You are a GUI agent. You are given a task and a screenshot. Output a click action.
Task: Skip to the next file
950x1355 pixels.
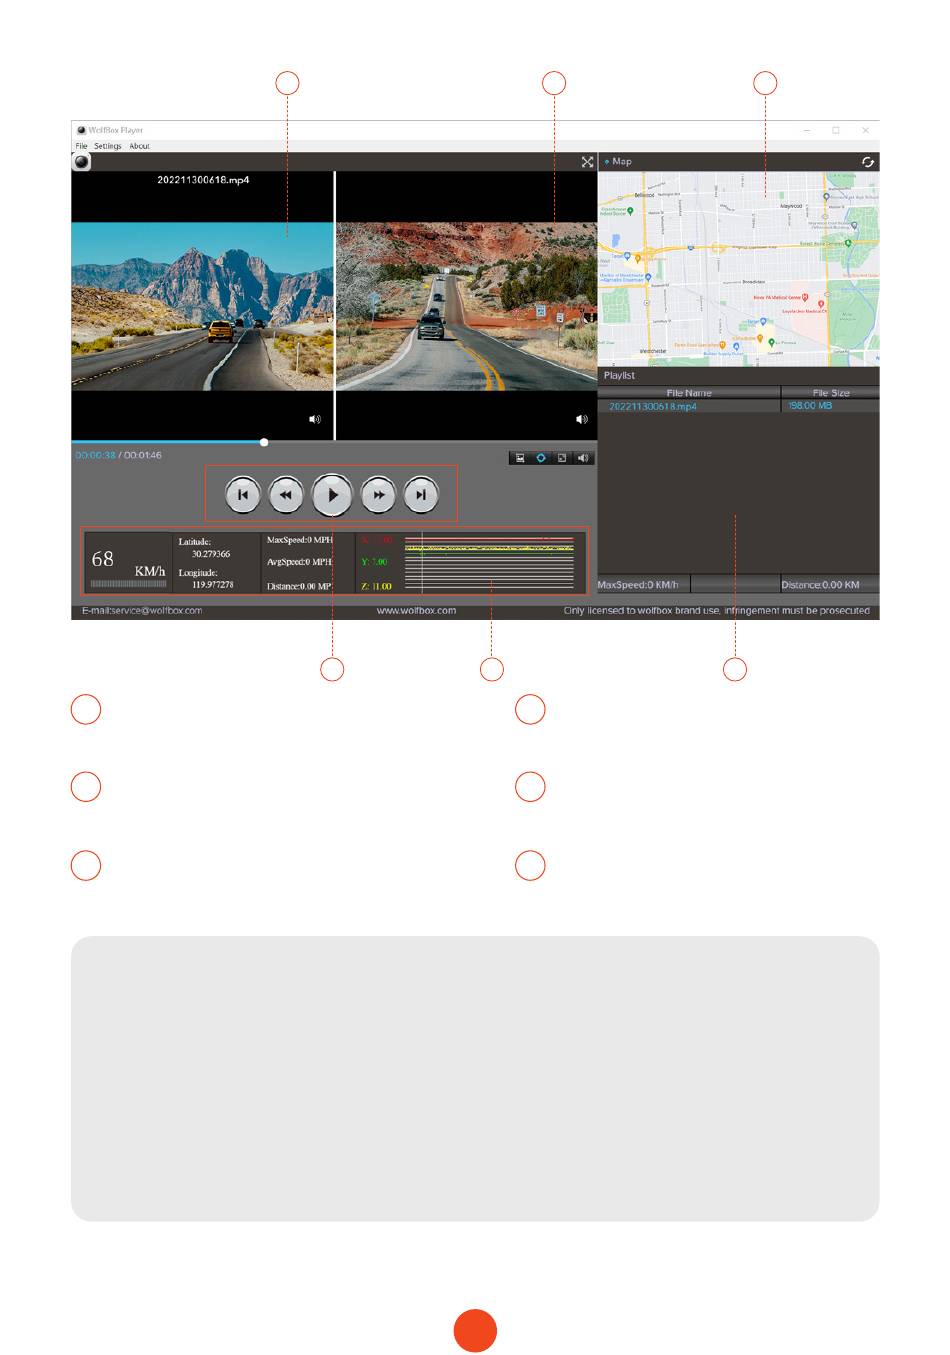point(421,495)
